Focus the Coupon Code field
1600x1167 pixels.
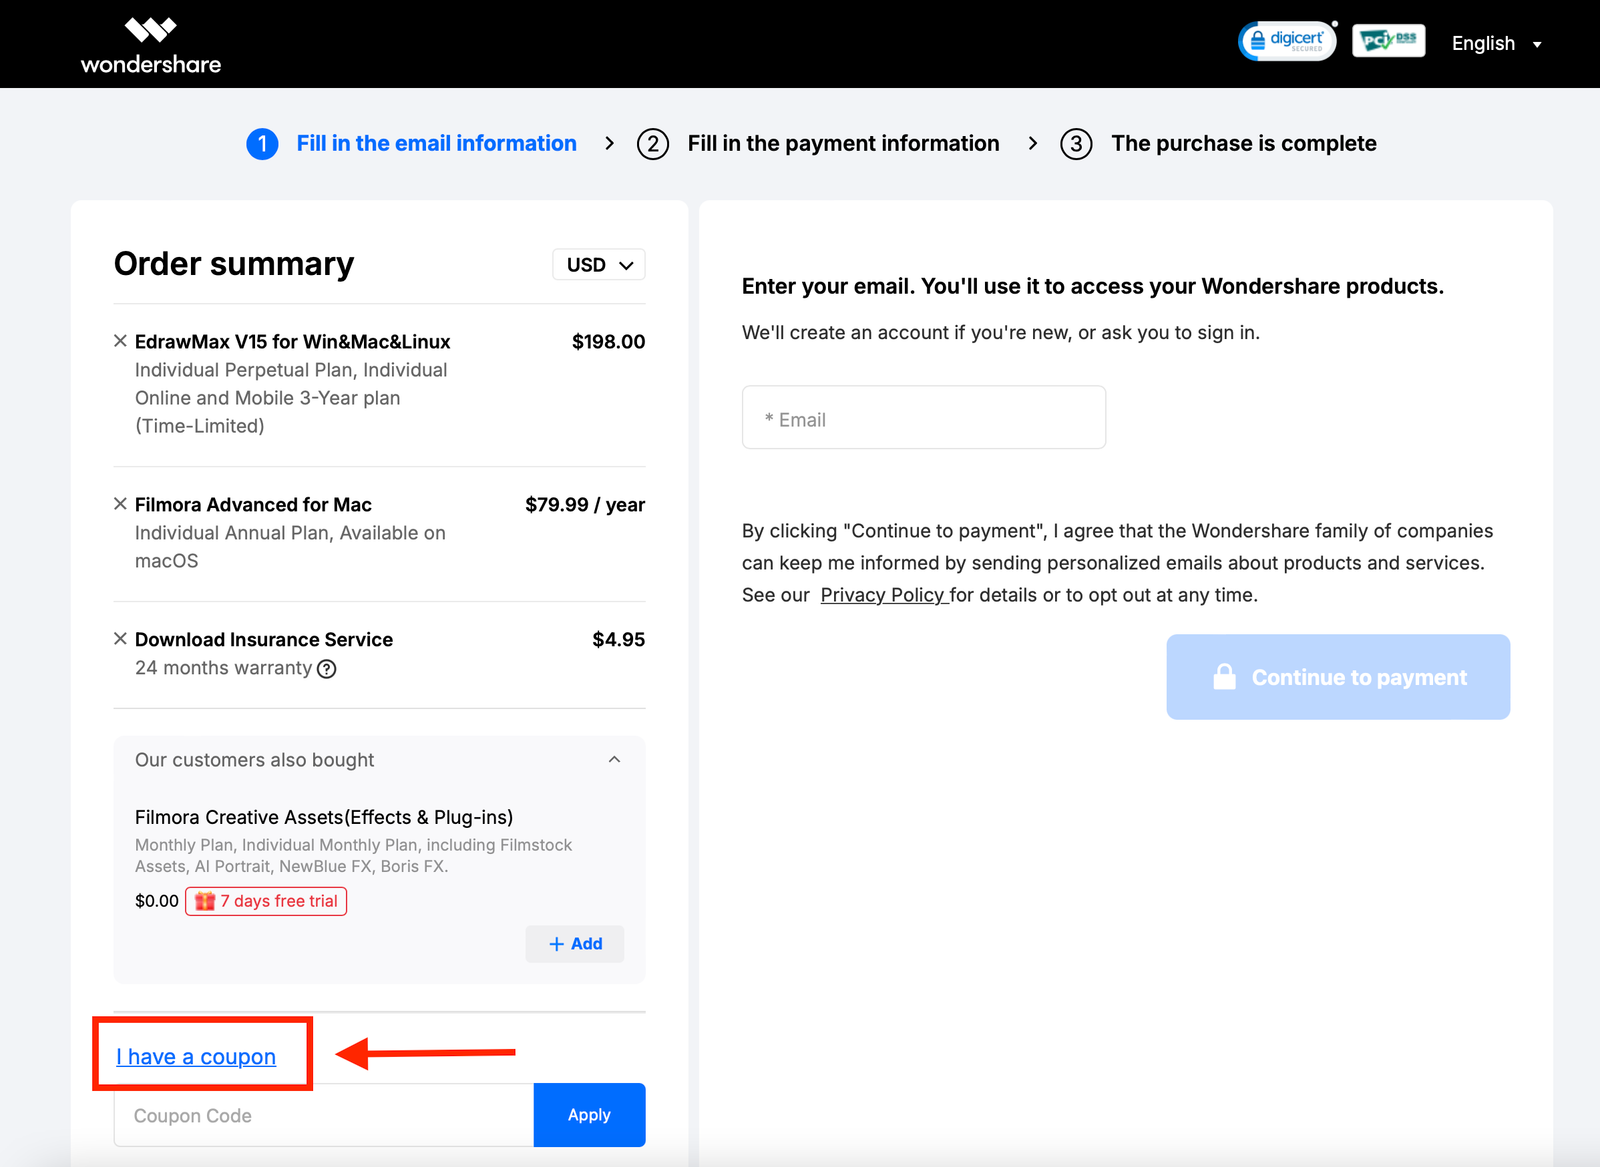(x=324, y=1115)
